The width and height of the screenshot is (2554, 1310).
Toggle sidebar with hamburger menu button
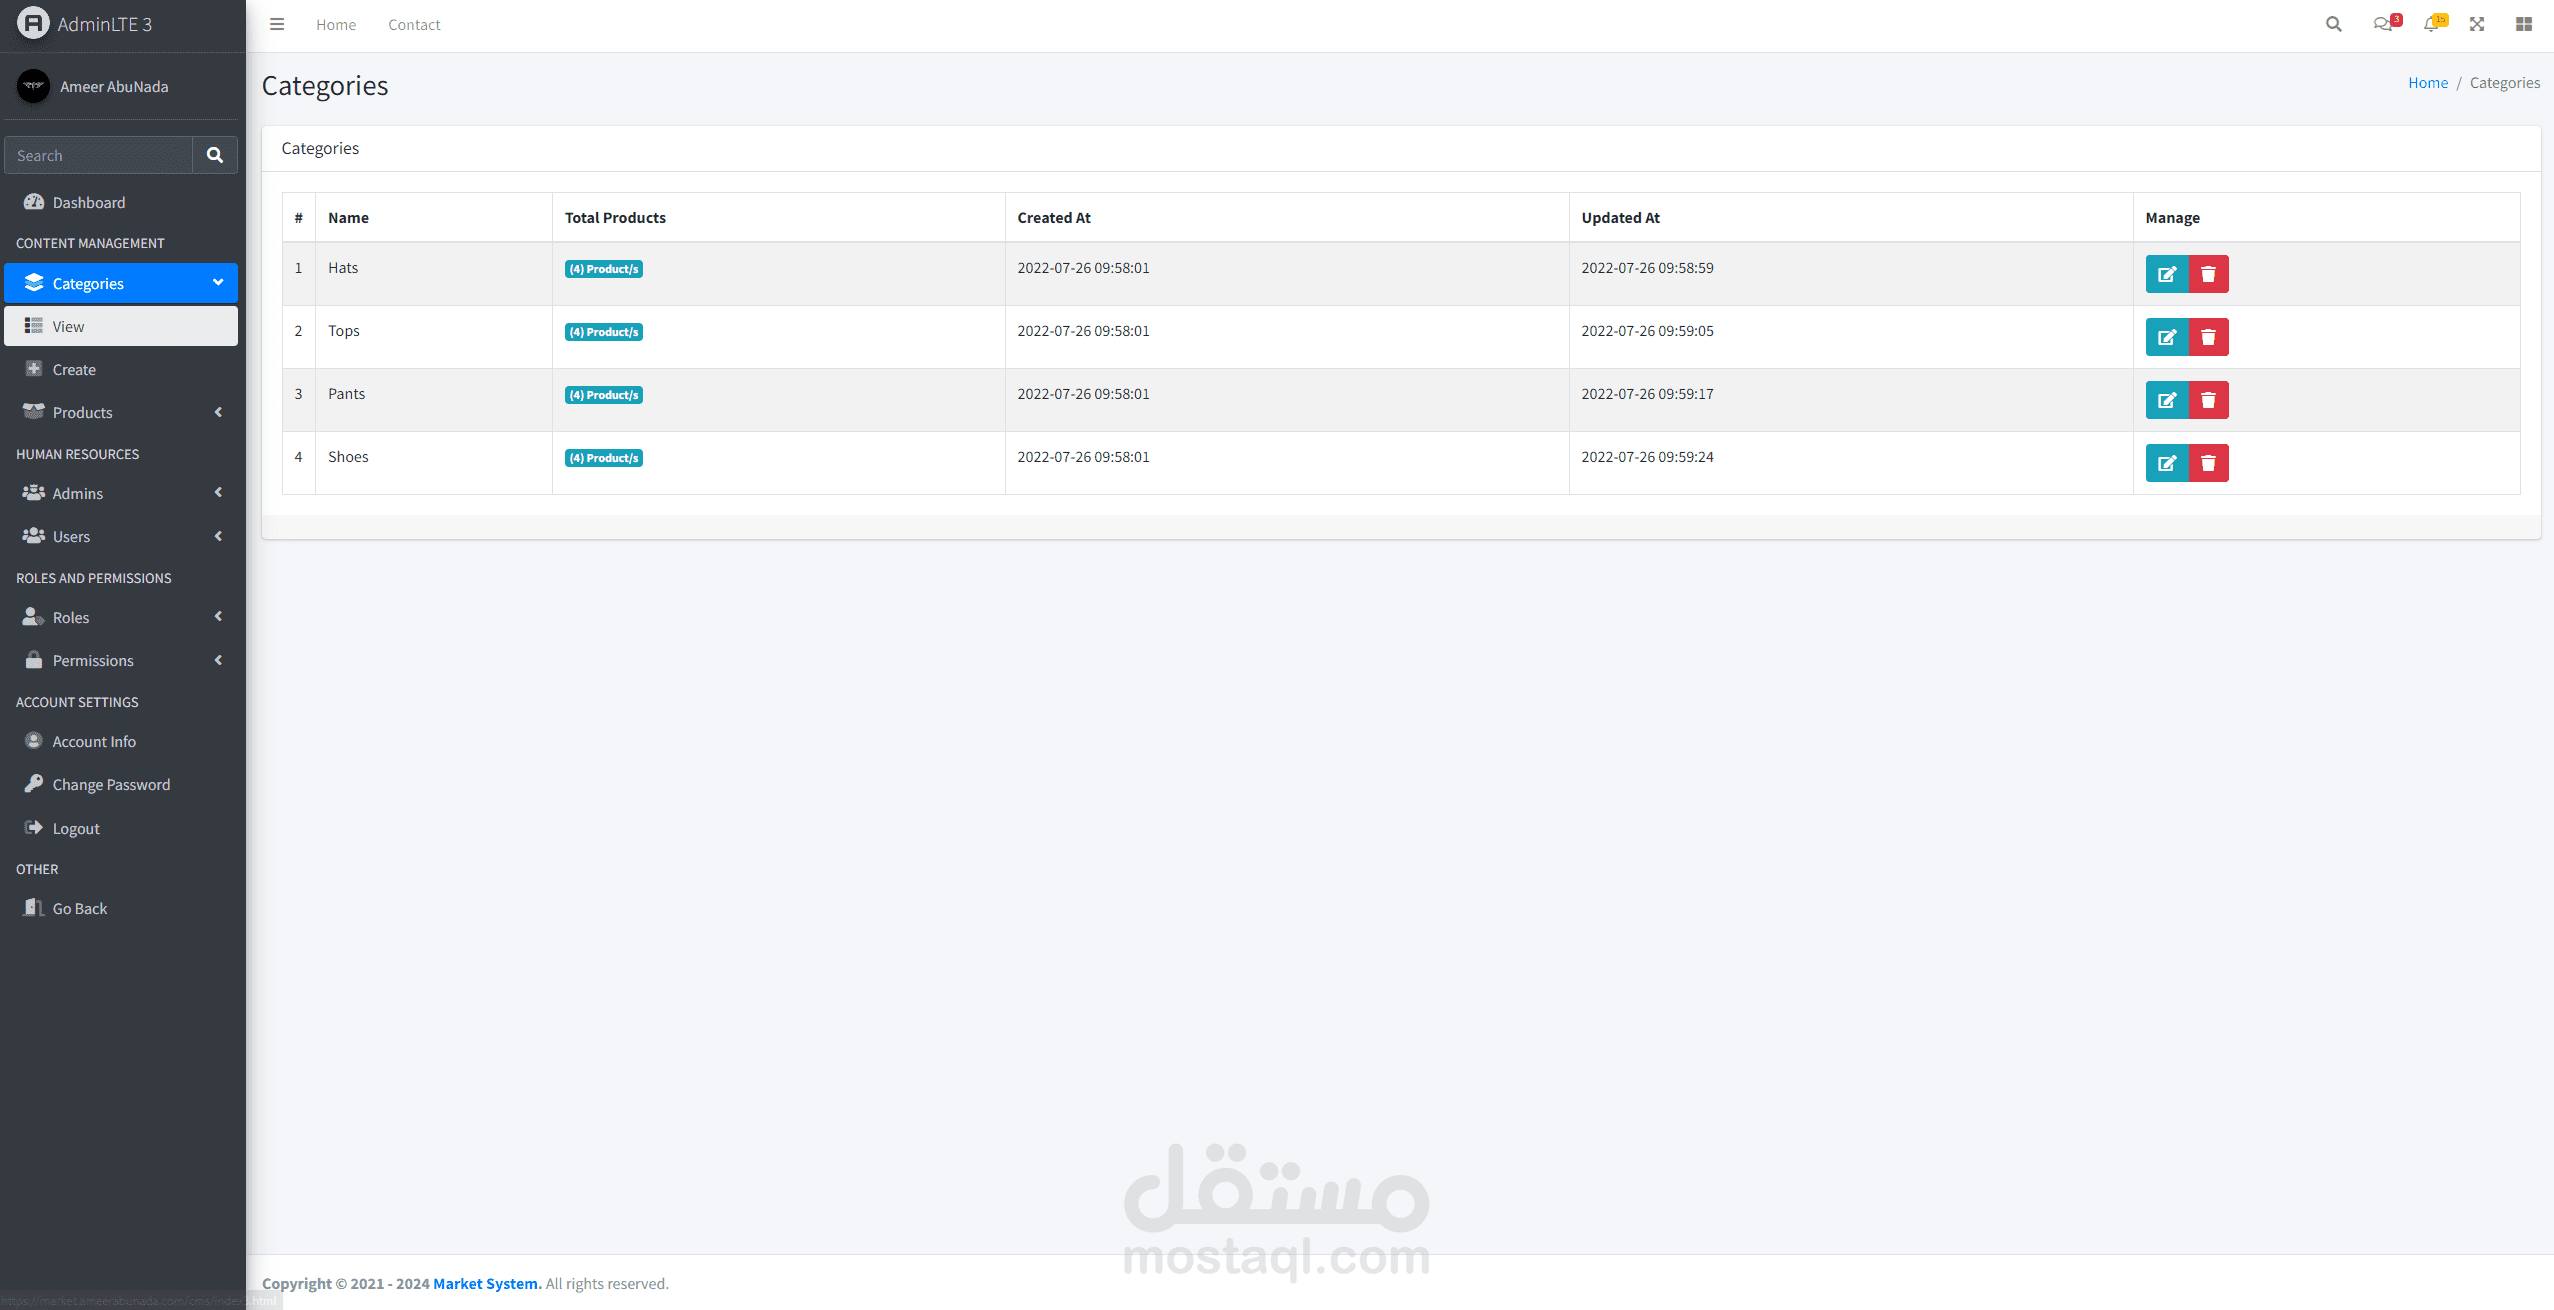click(x=277, y=24)
